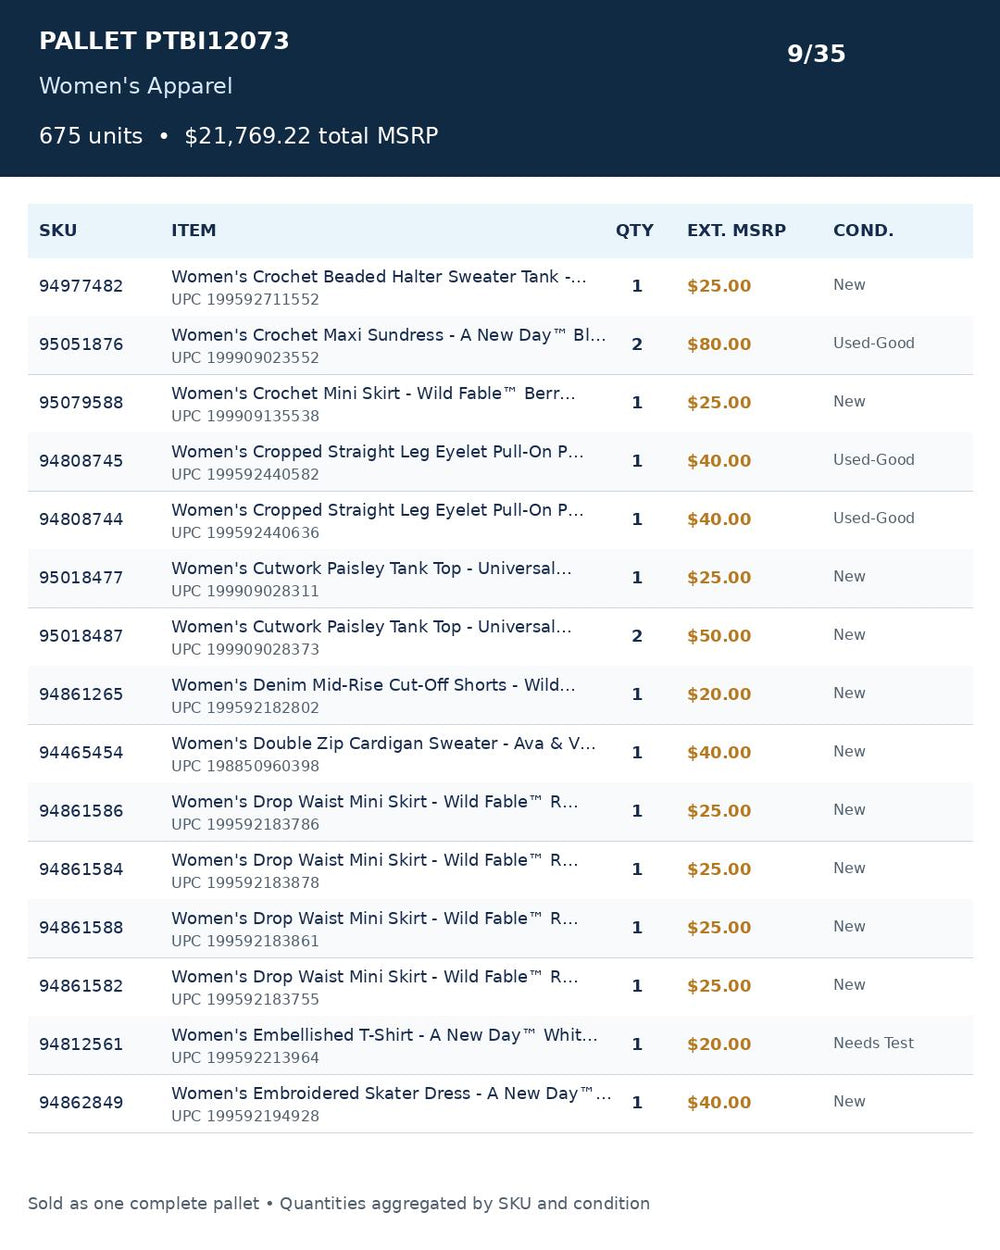Screen dimensions: 1000x1250
Task: Select SKU 94861586 row
Action: point(500,812)
